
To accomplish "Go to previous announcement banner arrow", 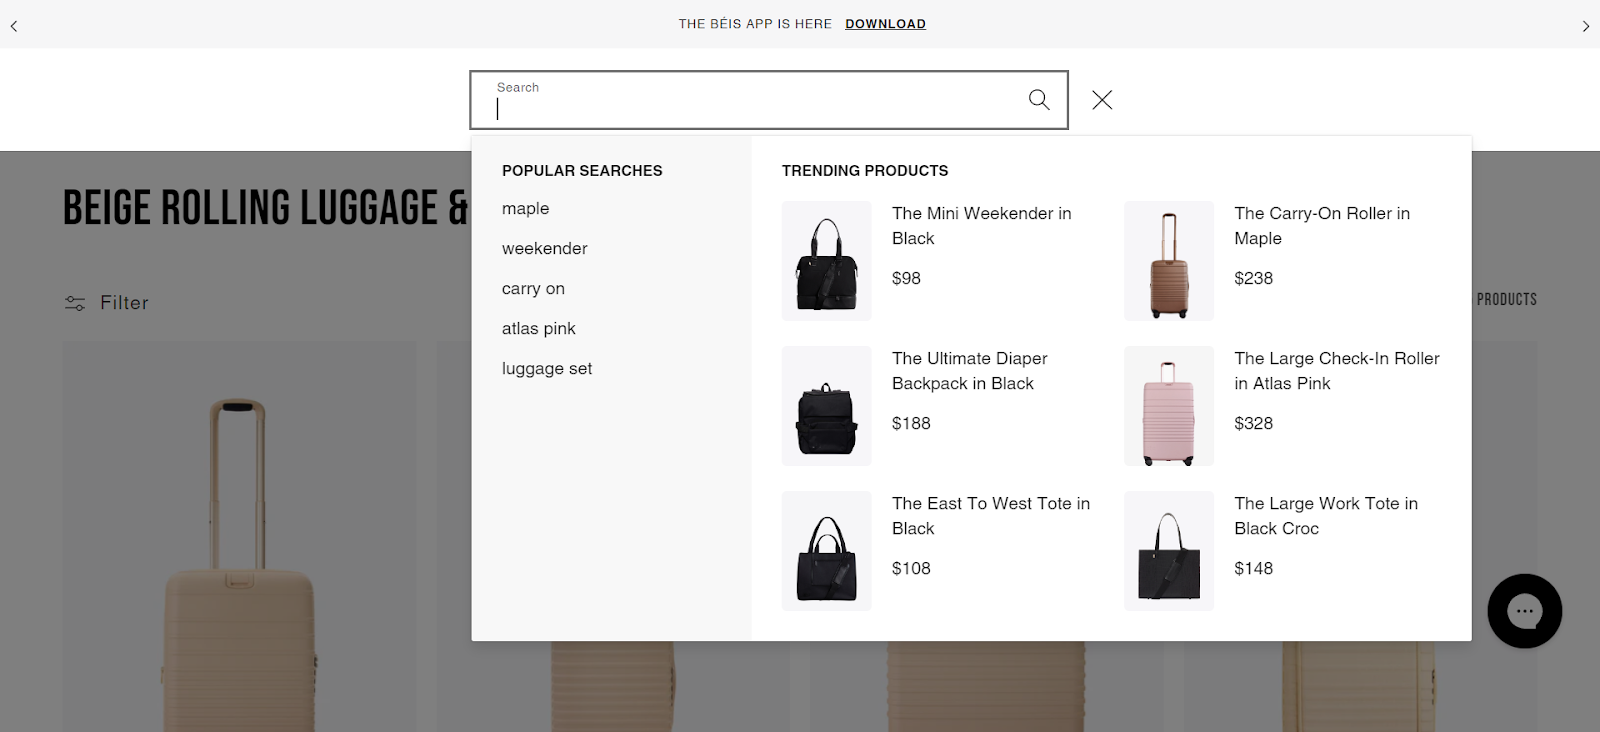I will [14, 26].
